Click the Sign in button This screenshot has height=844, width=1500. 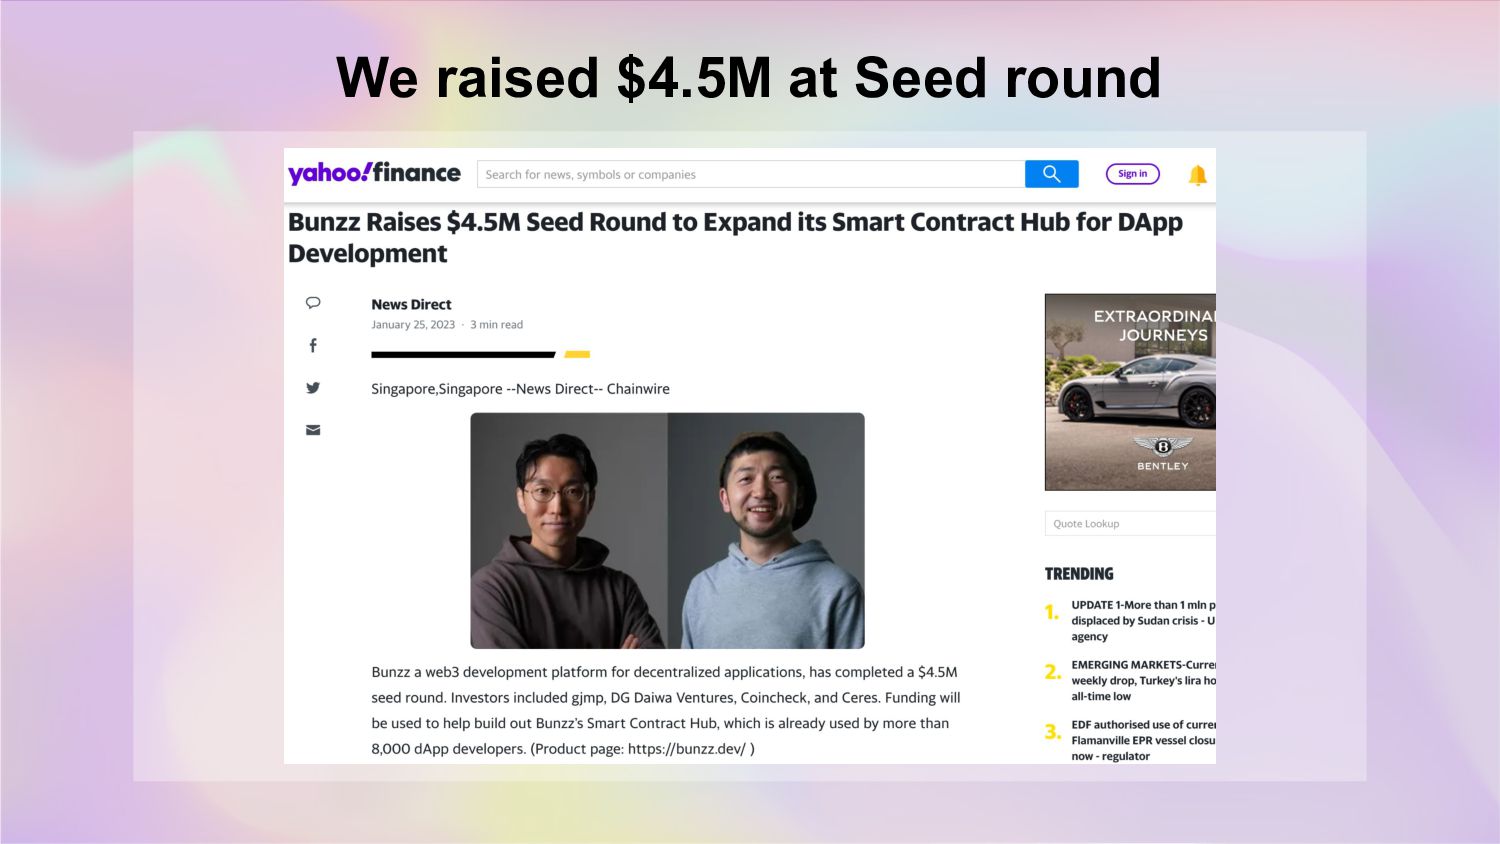coord(1132,174)
